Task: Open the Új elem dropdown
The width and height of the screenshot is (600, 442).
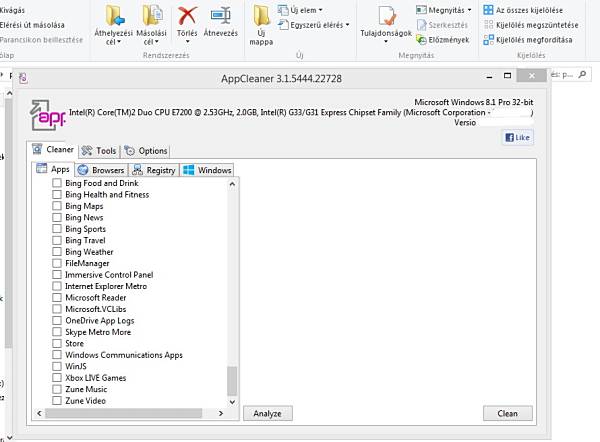Action: click(300, 10)
